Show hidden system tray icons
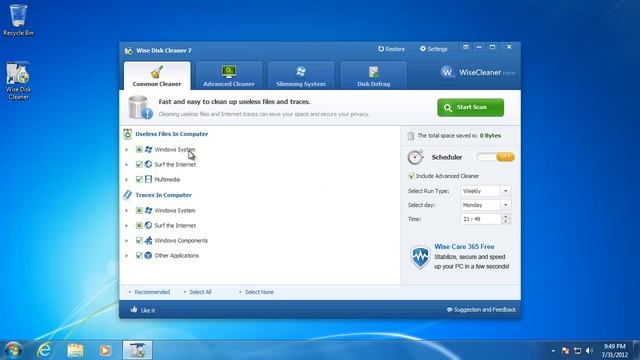640x360 pixels. pos(553,351)
